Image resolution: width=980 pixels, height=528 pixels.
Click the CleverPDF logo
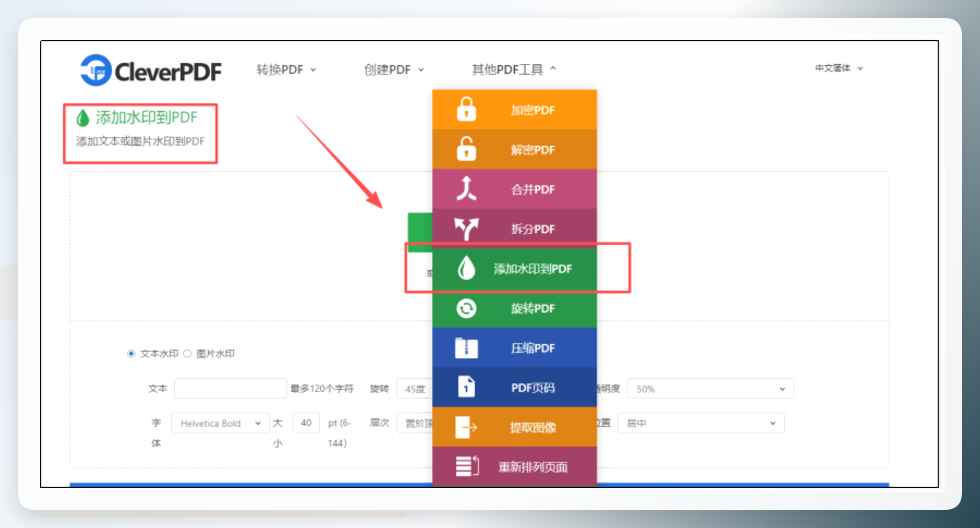[151, 70]
